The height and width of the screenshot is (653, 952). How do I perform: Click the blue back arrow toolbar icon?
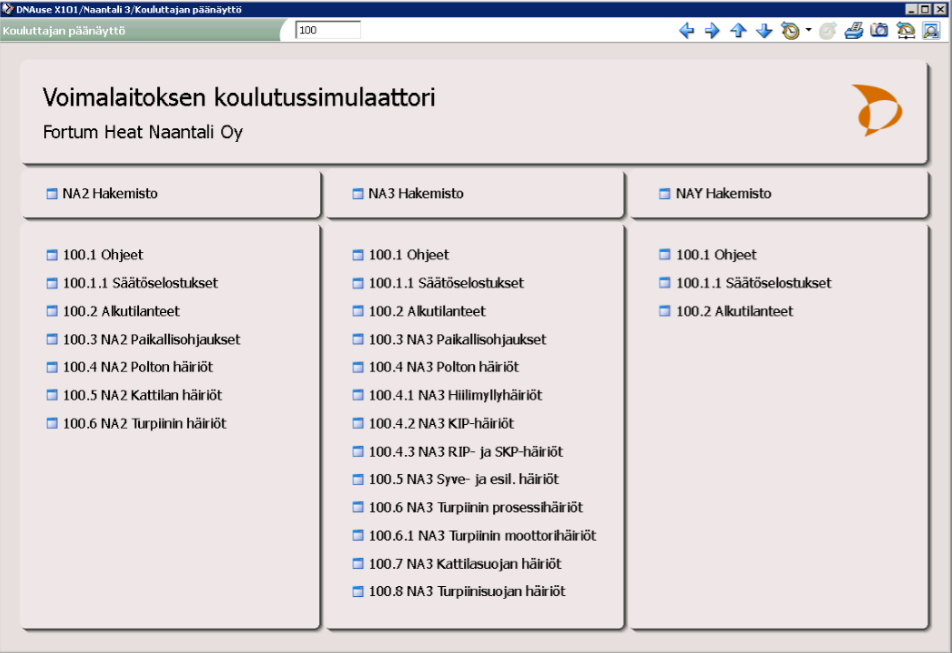pyautogui.click(x=687, y=30)
